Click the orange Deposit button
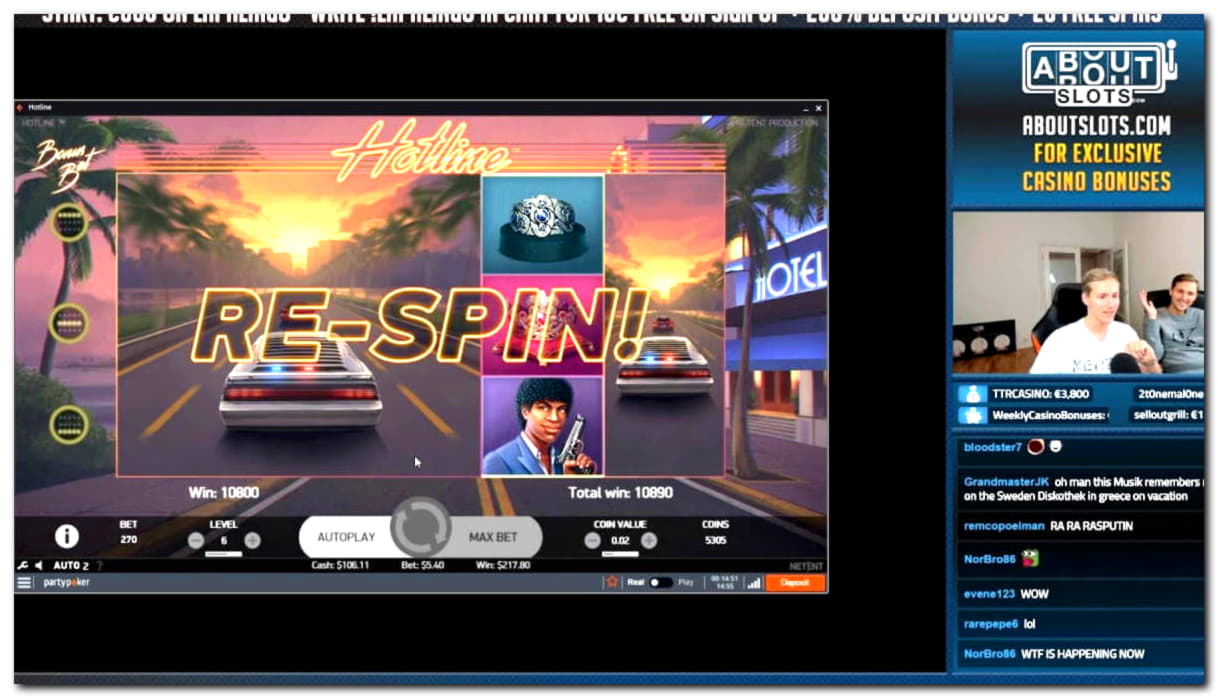The image size is (1218, 698). [x=795, y=582]
